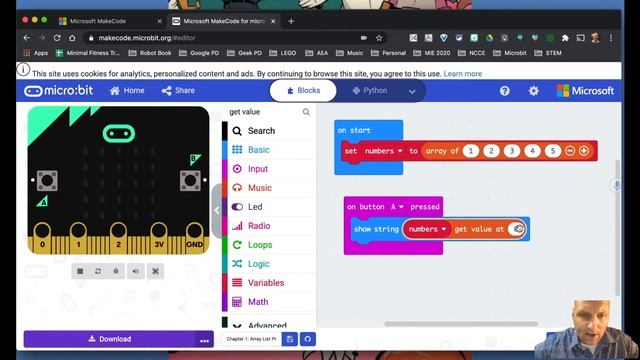Add an array item with plus icon
The width and height of the screenshot is (640, 360).
pos(584,151)
